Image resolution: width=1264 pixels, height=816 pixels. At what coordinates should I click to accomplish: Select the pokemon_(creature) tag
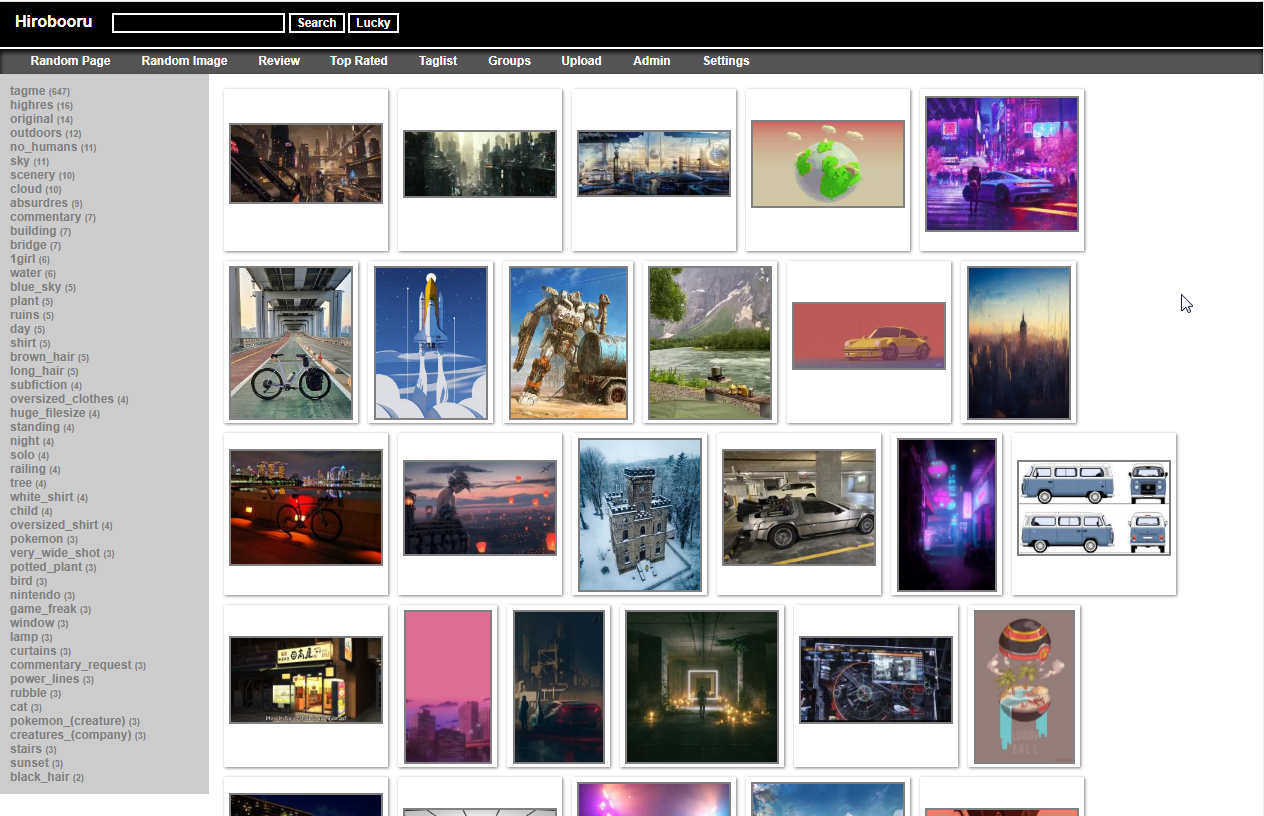[67, 721]
